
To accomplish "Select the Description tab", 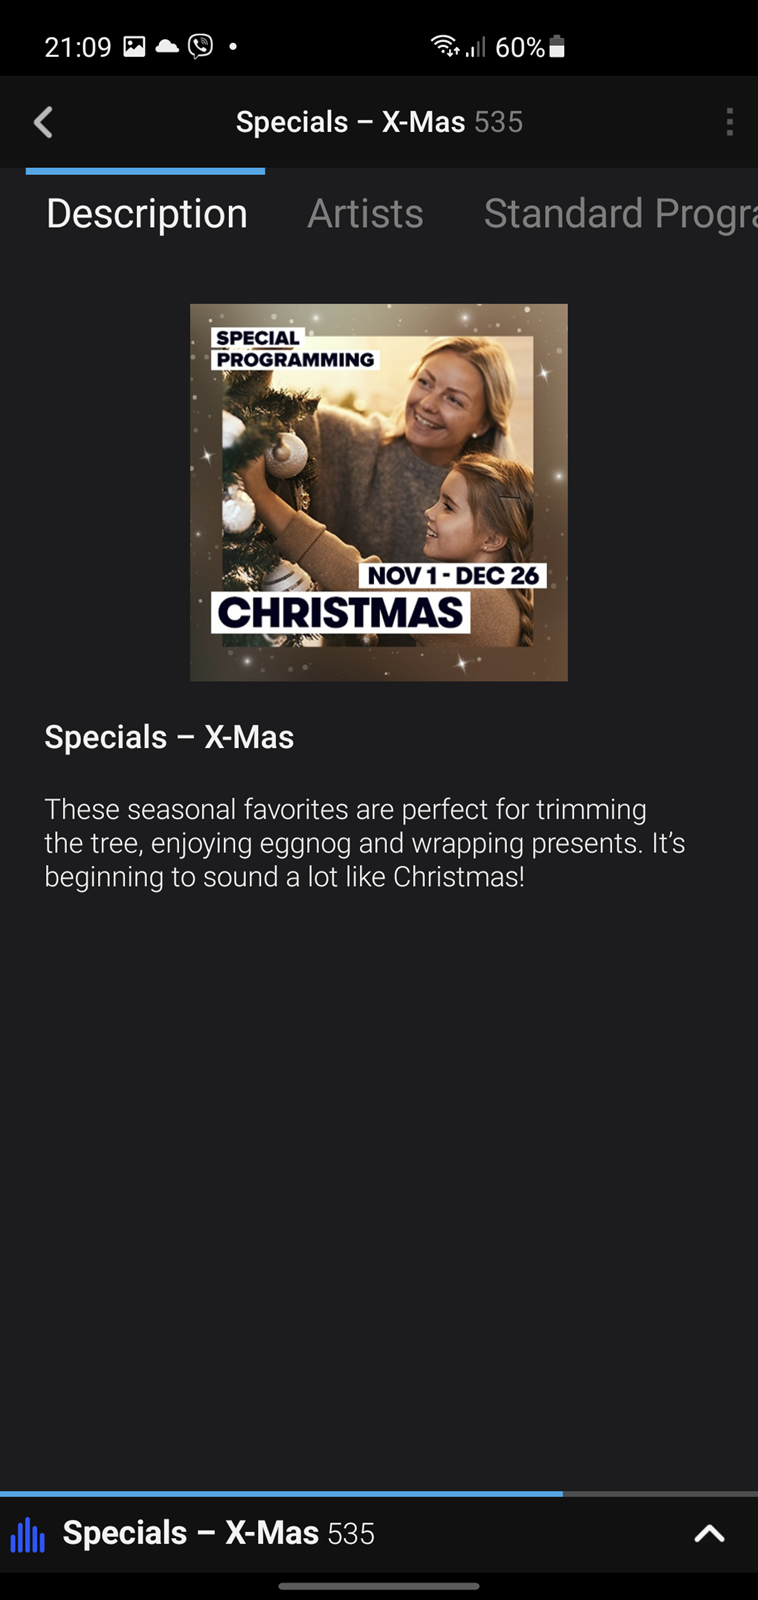I will [x=147, y=214].
